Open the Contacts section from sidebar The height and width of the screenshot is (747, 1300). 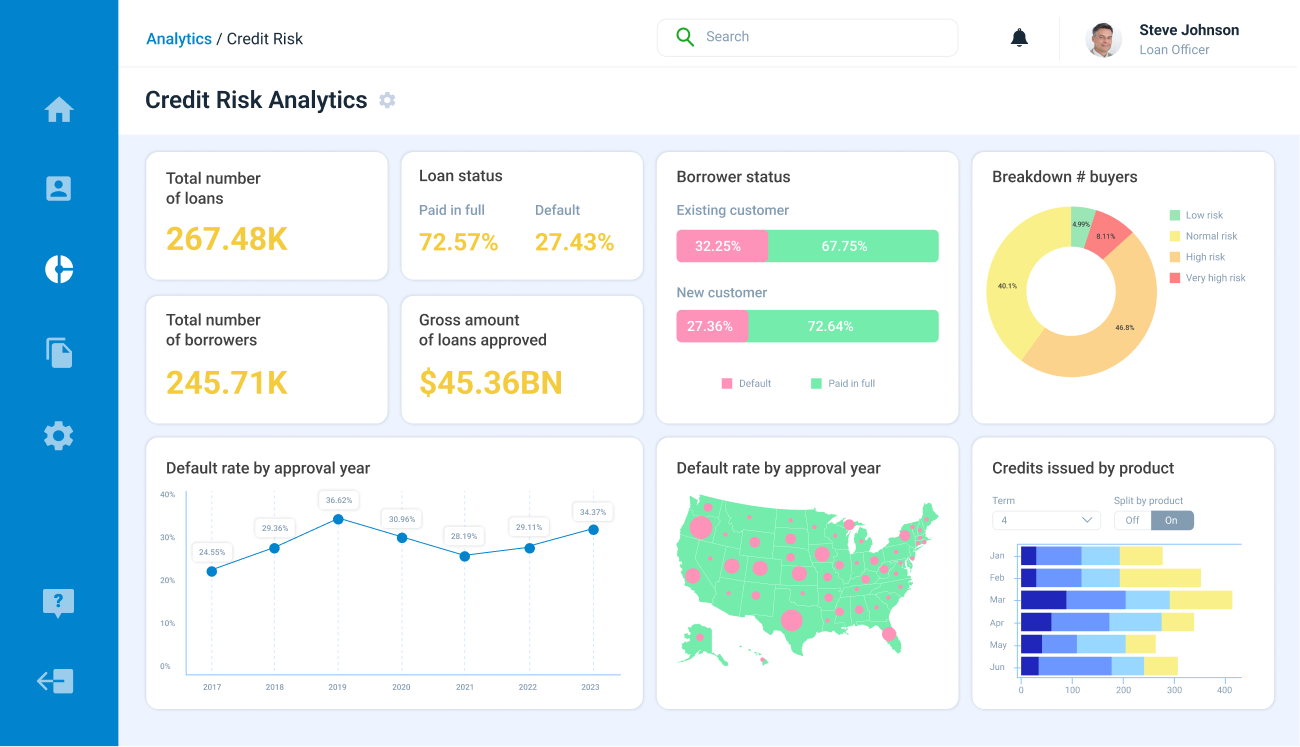click(x=59, y=188)
